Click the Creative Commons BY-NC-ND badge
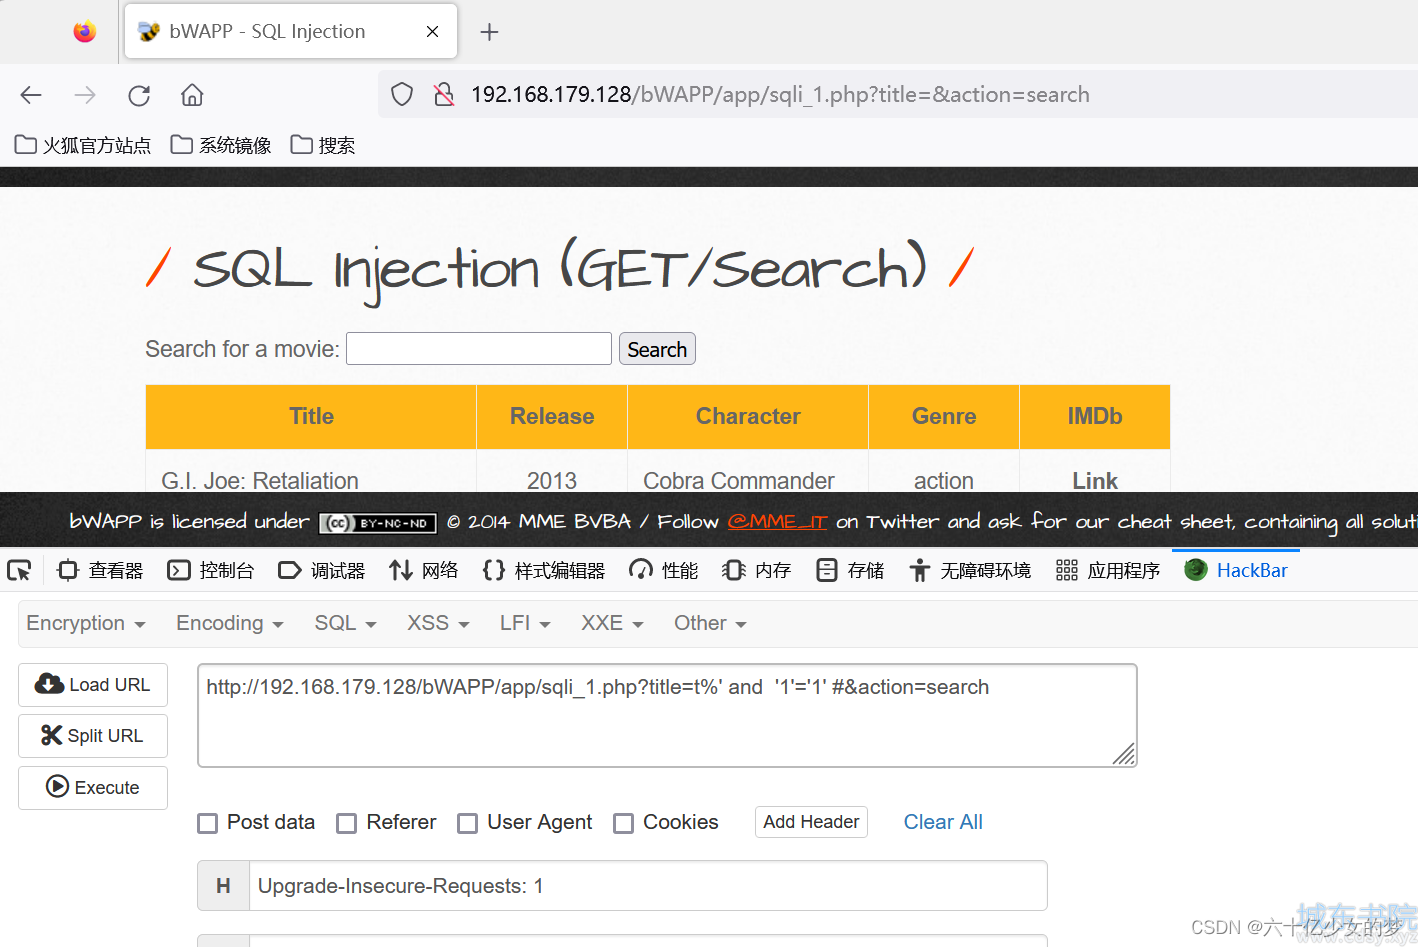 click(x=378, y=523)
